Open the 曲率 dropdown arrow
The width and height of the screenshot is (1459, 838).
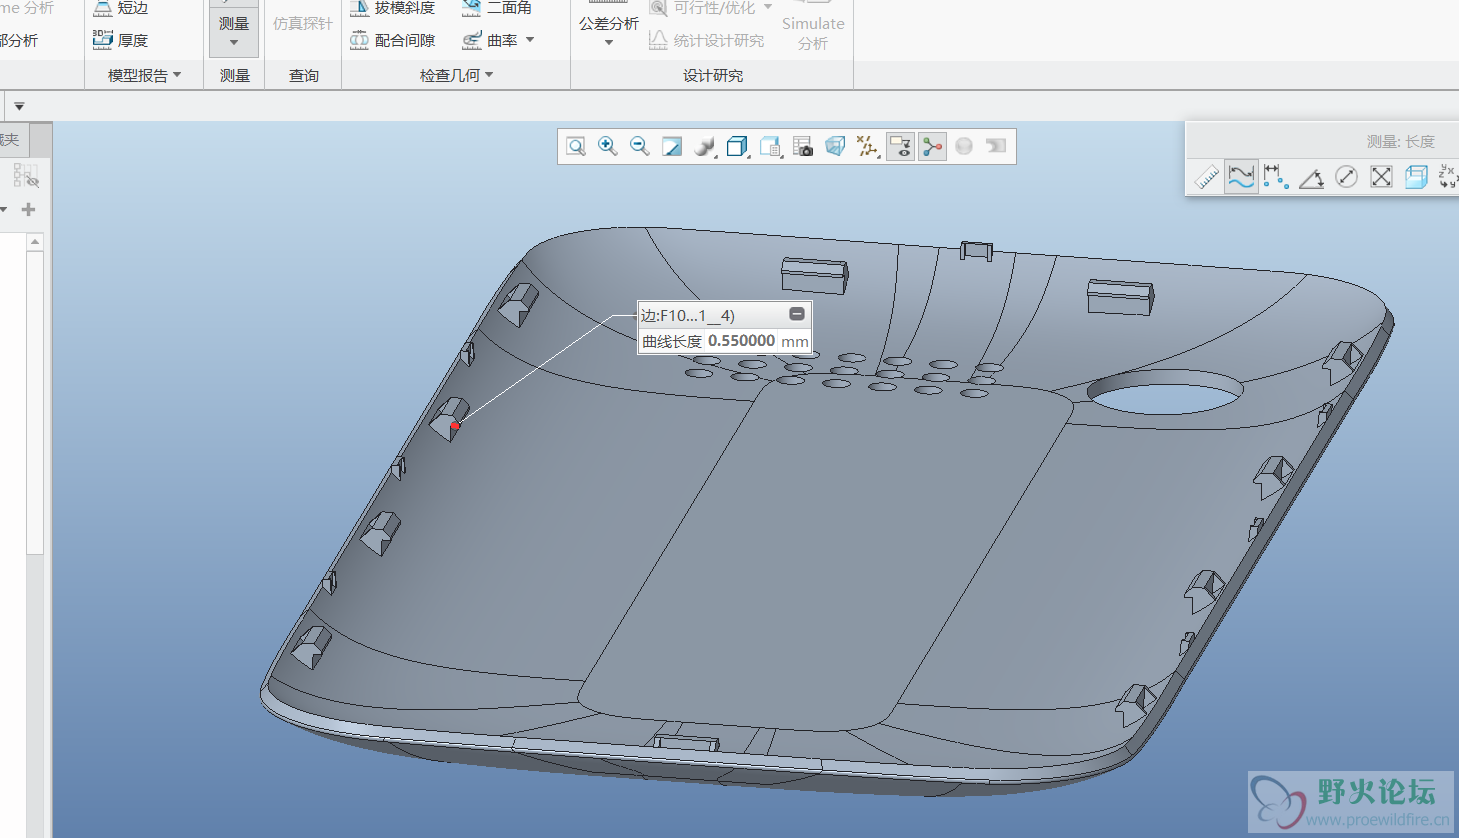tap(530, 40)
